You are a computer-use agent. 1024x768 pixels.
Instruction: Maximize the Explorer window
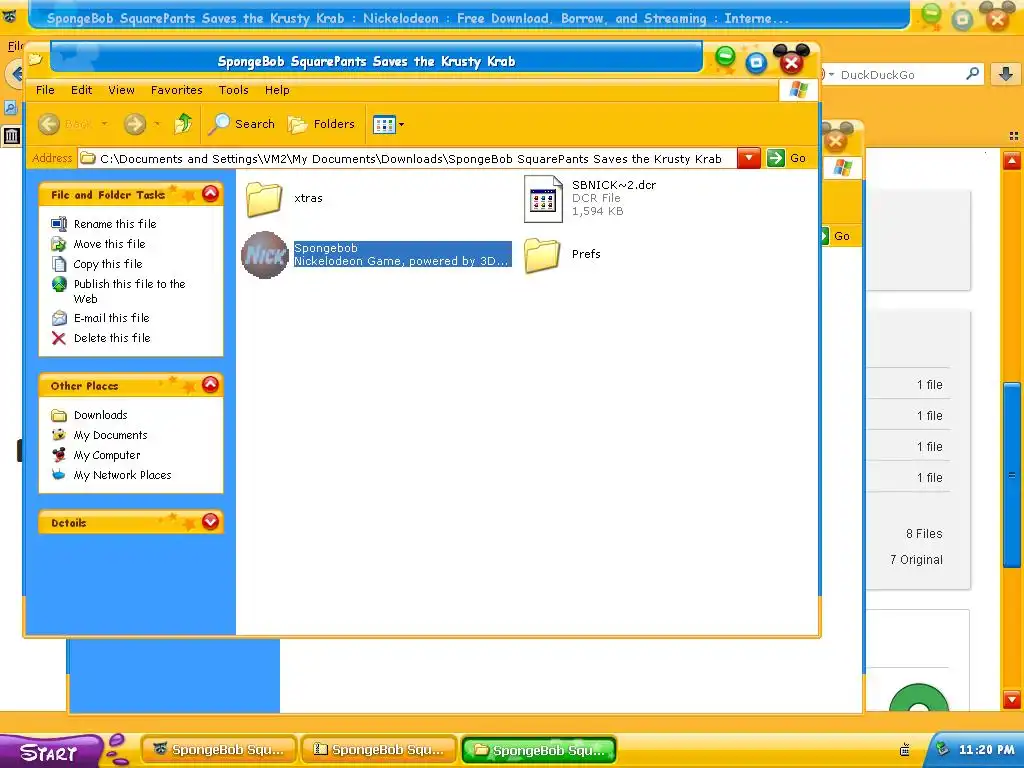756,63
